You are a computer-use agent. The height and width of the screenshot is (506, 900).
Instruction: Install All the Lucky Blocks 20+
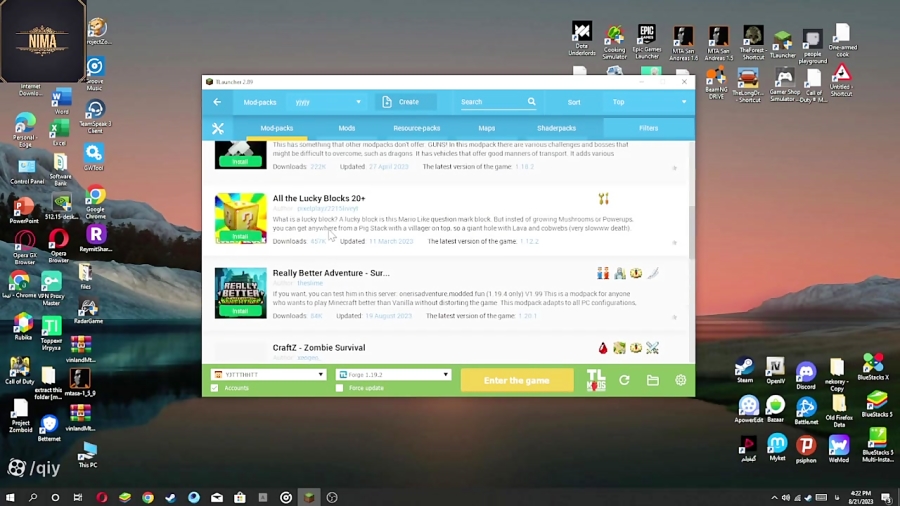pos(240,236)
